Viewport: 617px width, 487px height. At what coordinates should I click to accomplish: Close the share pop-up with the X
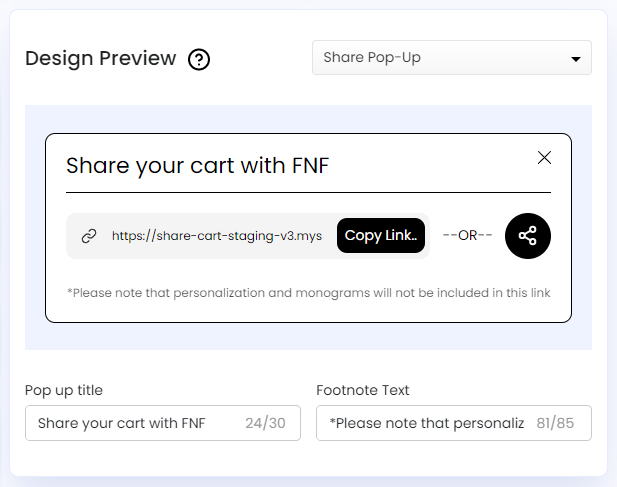tap(544, 157)
